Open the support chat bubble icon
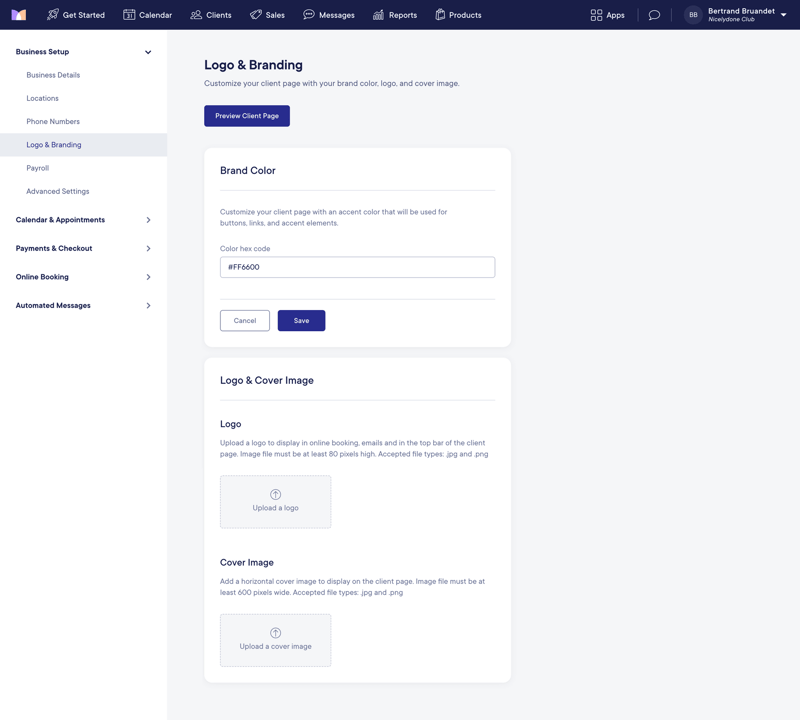800x720 pixels. pyautogui.click(x=655, y=14)
